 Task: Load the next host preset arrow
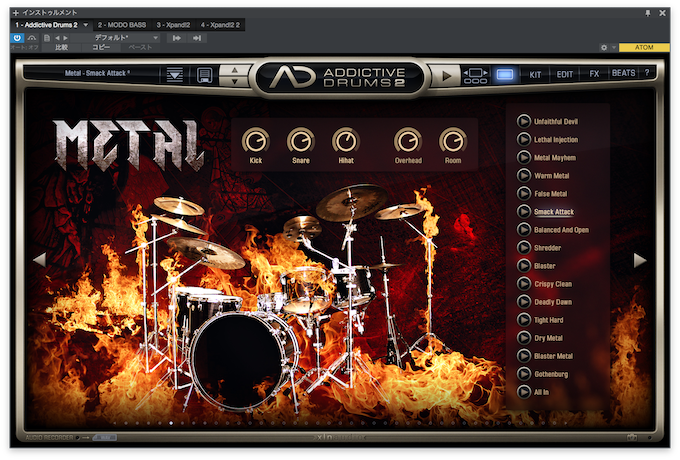coord(65,38)
